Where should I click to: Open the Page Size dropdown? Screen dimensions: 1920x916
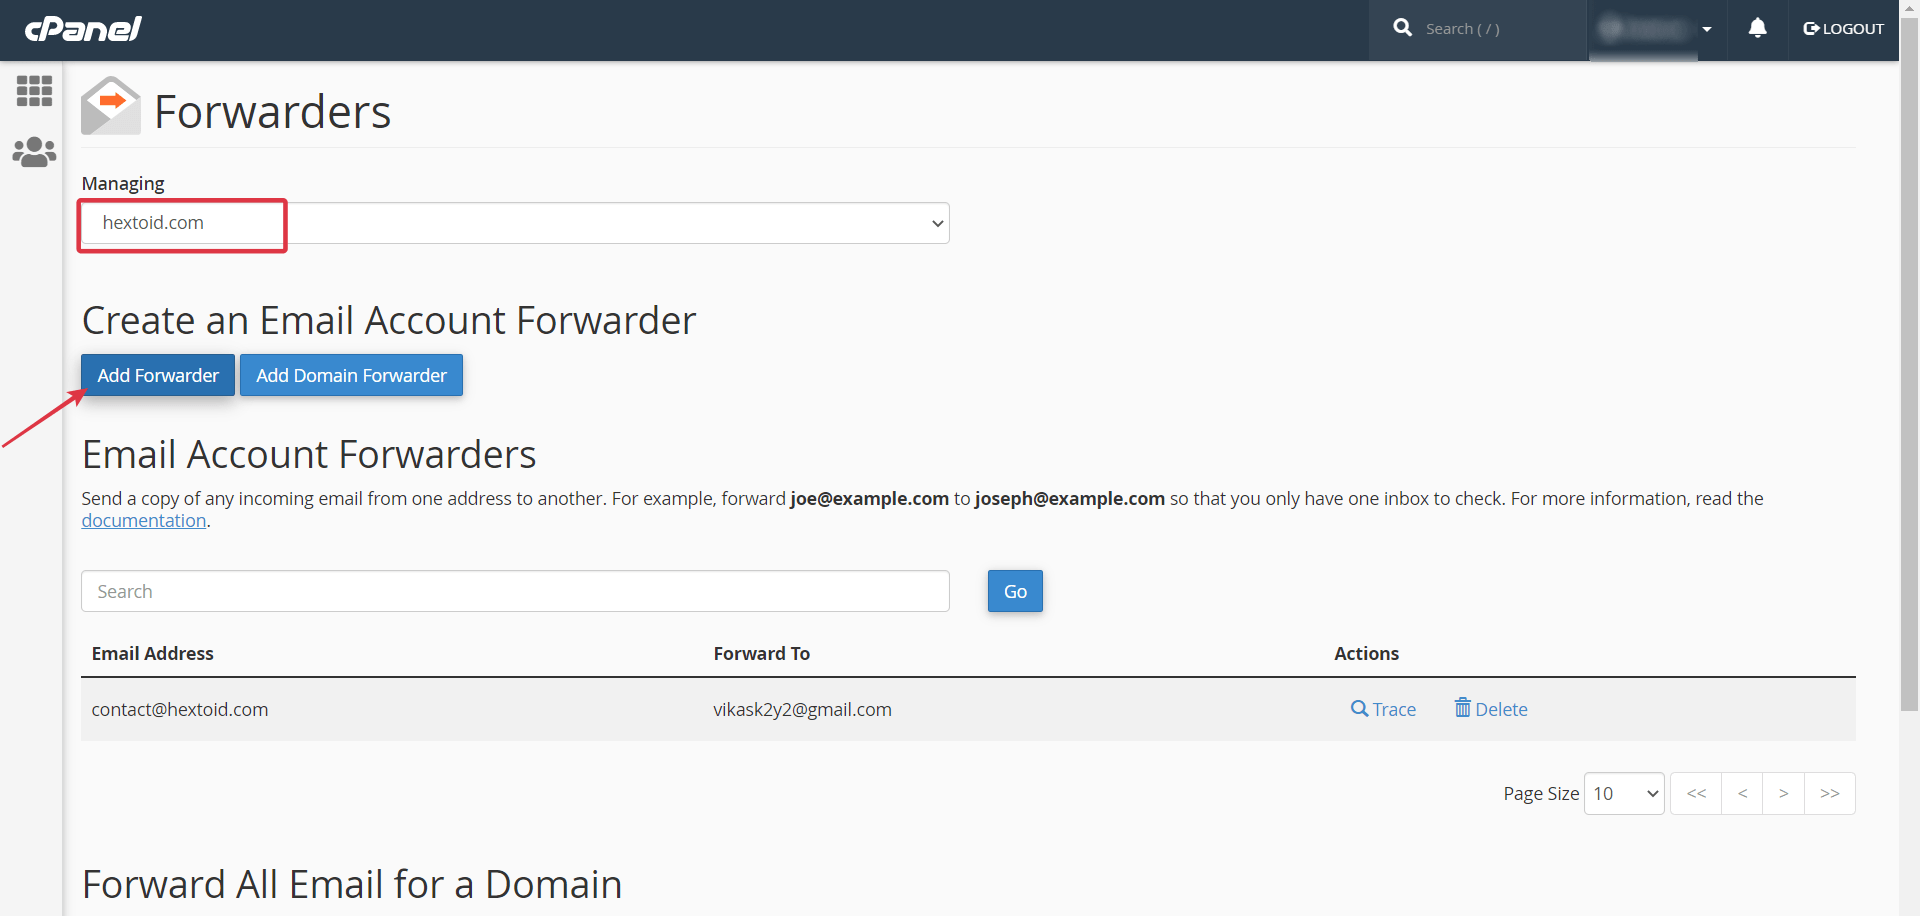[1624, 793]
